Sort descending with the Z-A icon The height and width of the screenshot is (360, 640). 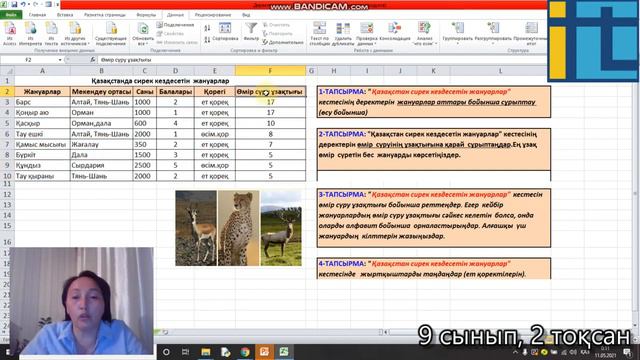207,40
